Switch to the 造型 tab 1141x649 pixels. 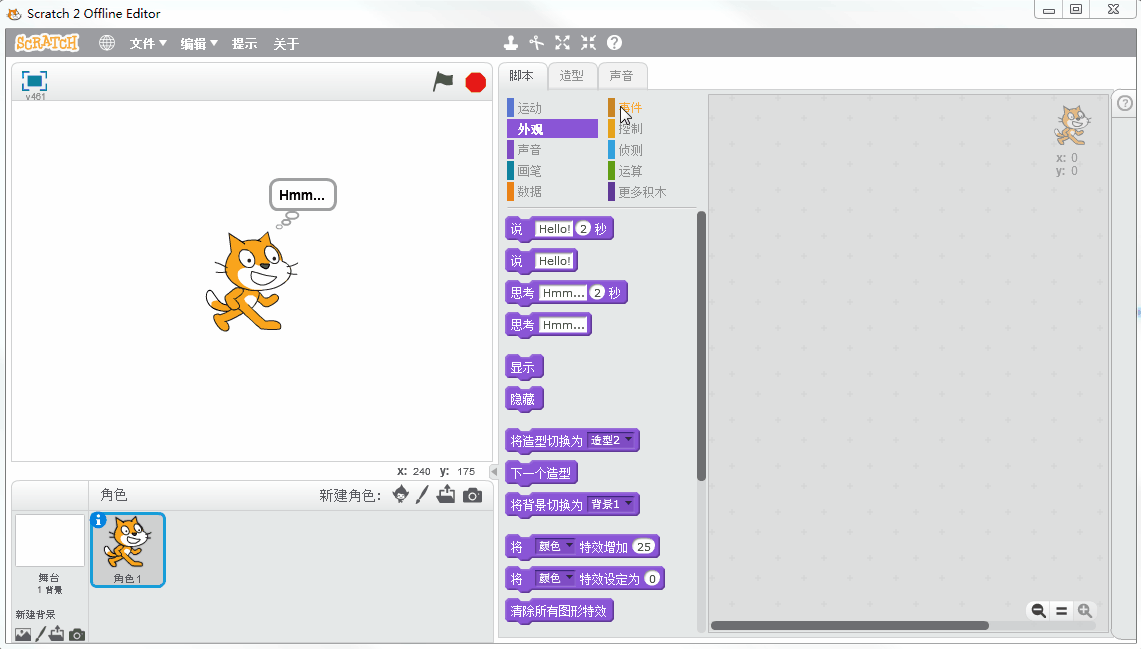click(x=572, y=76)
